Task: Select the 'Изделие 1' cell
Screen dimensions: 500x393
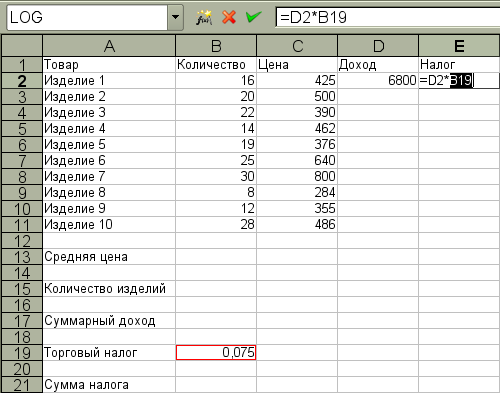Action: click(109, 81)
